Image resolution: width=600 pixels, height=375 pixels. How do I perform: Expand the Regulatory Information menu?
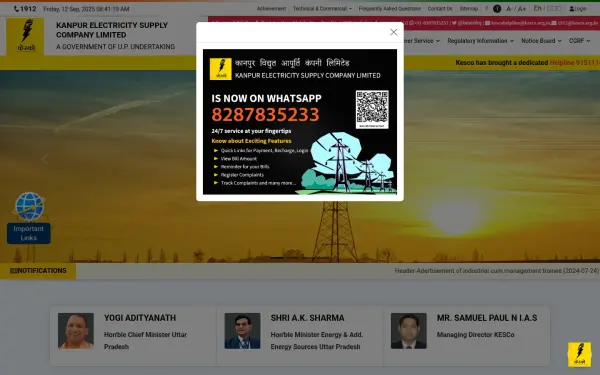click(480, 41)
